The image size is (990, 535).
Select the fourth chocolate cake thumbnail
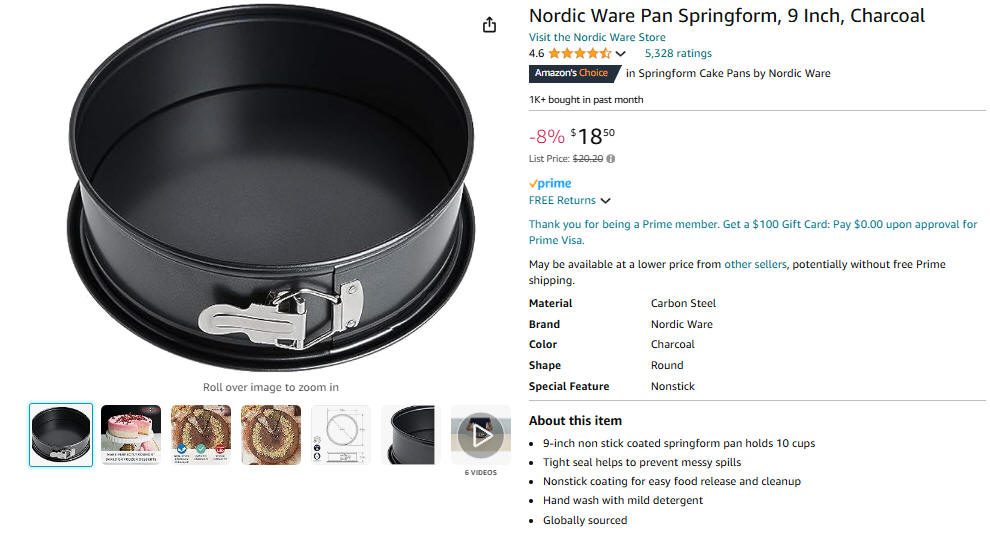pyautogui.click(x=271, y=435)
